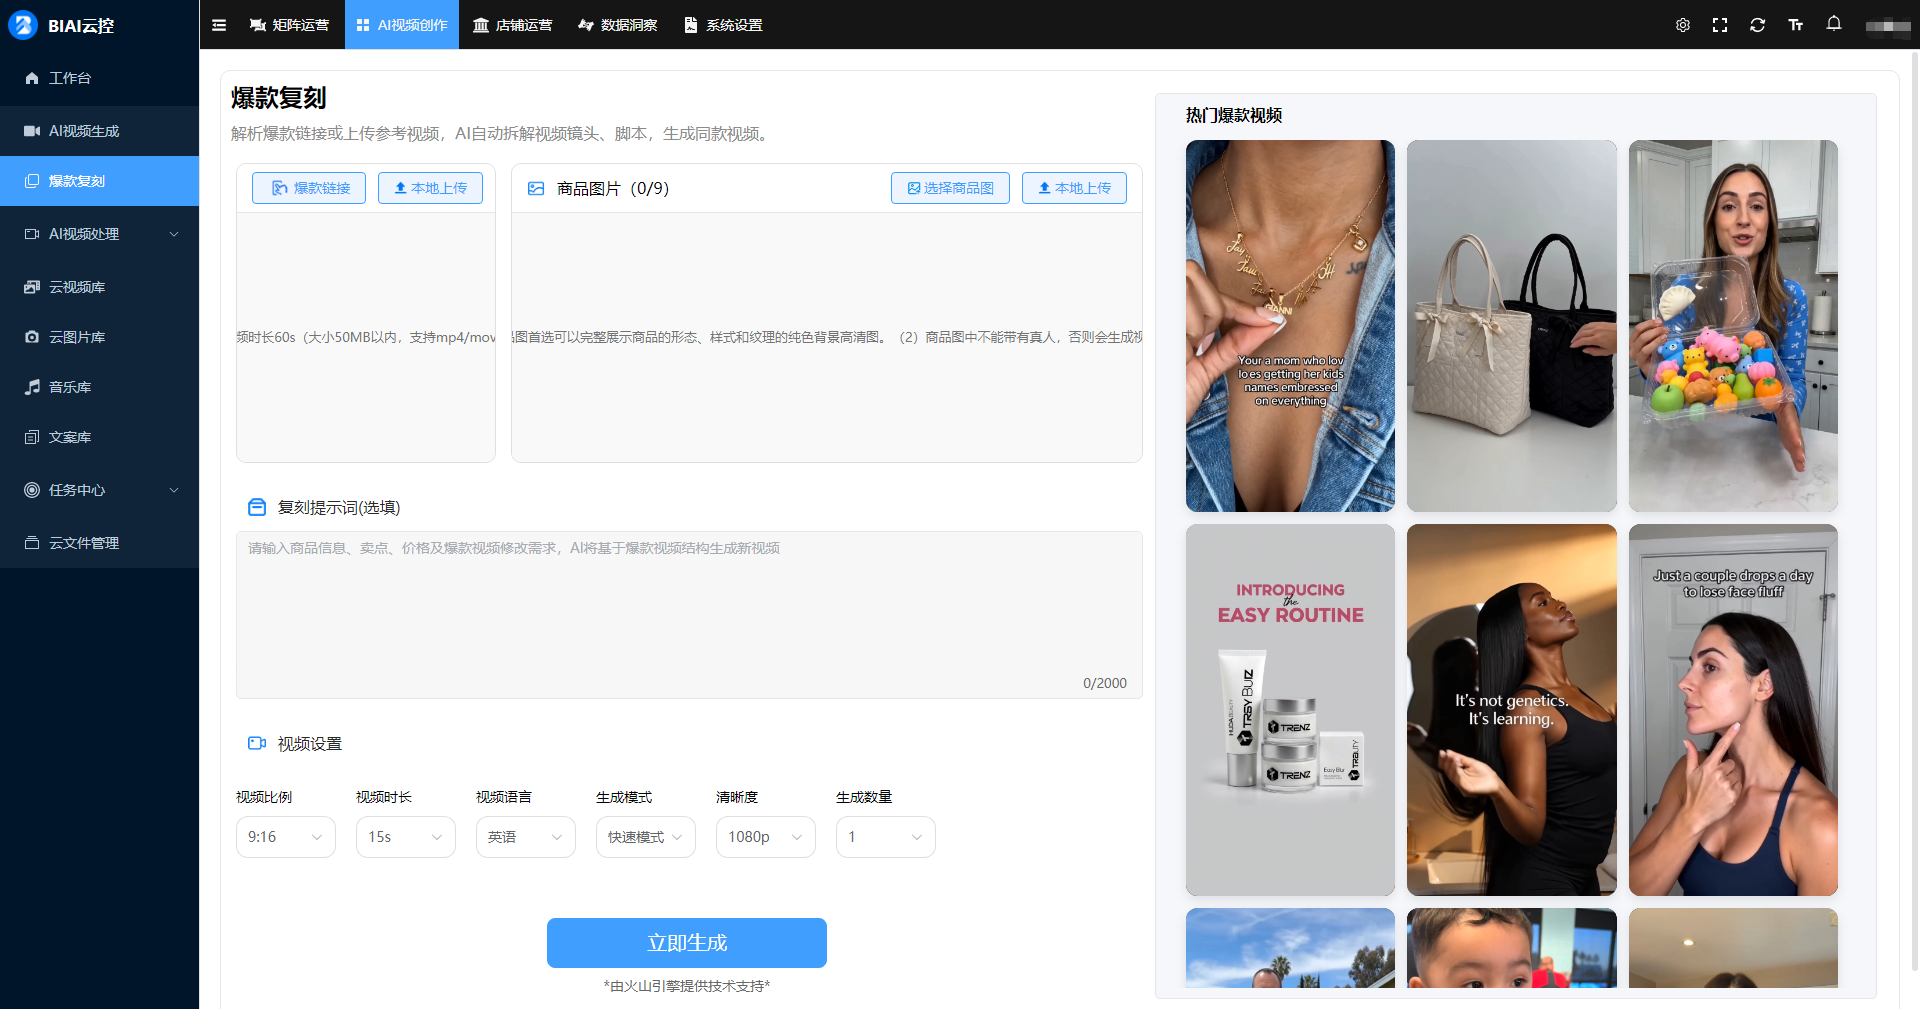The image size is (1920, 1009).
Task: Open the 生成模式 快速模式 dropdown
Action: [646, 837]
